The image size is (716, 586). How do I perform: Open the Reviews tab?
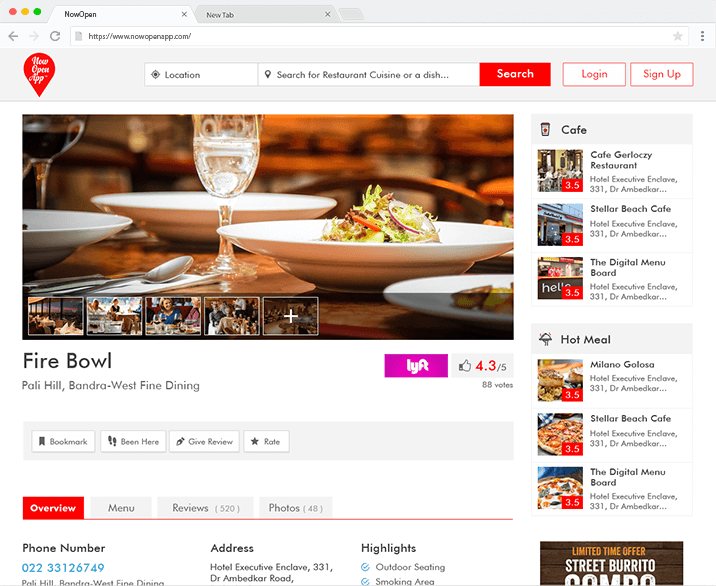coord(205,508)
